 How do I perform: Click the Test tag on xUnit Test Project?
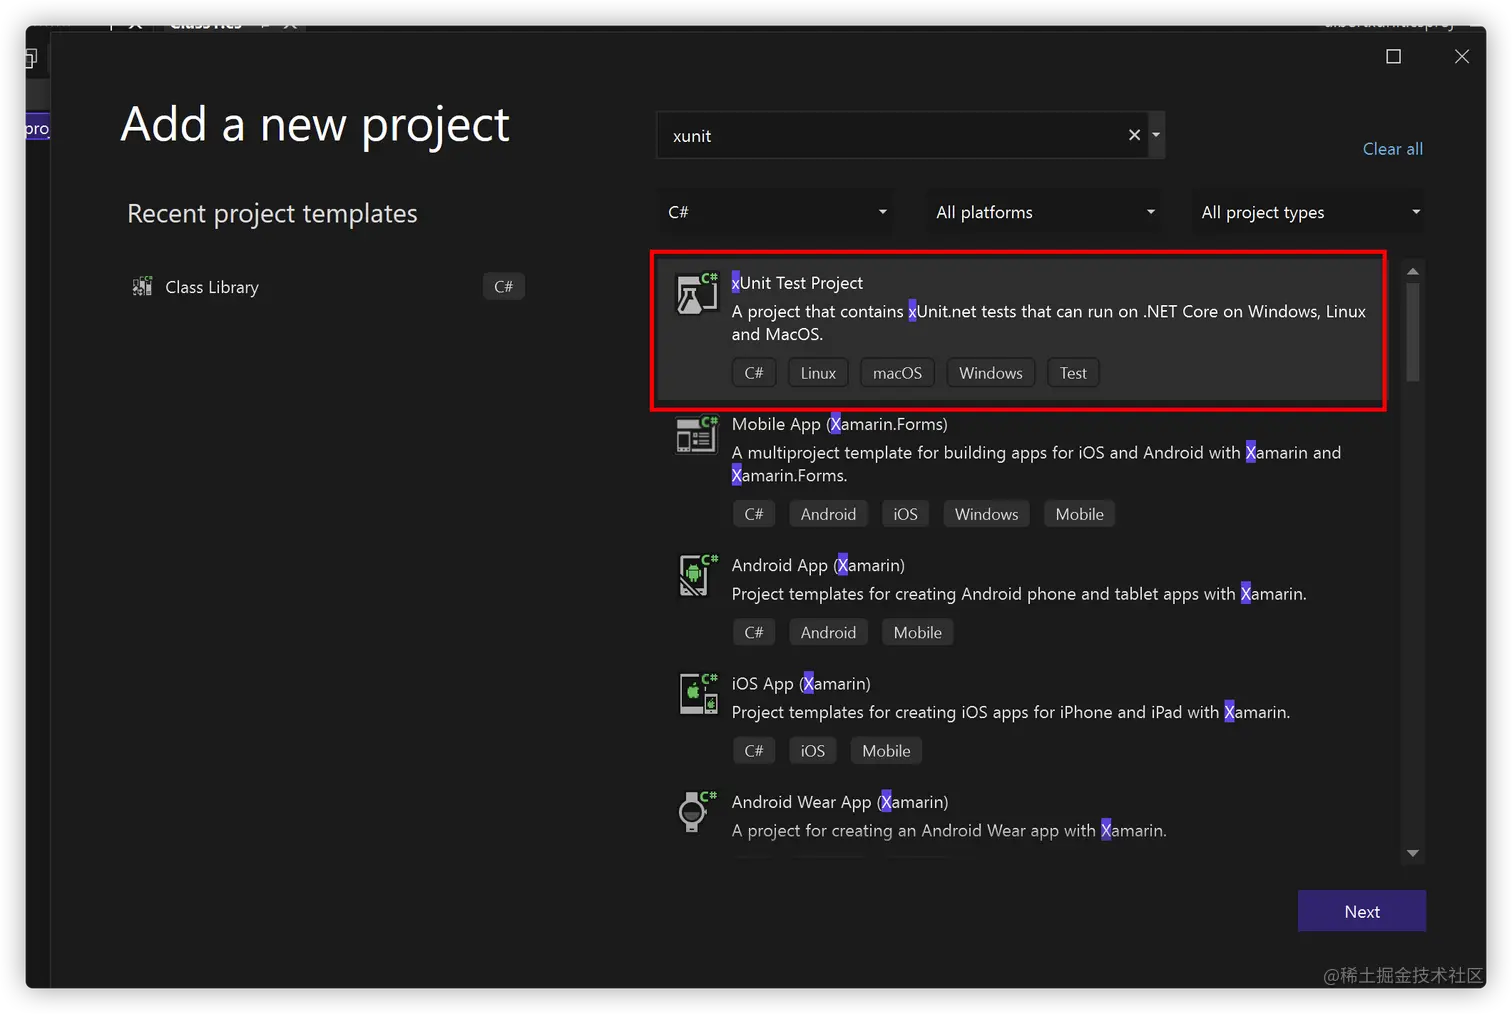click(1073, 373)
